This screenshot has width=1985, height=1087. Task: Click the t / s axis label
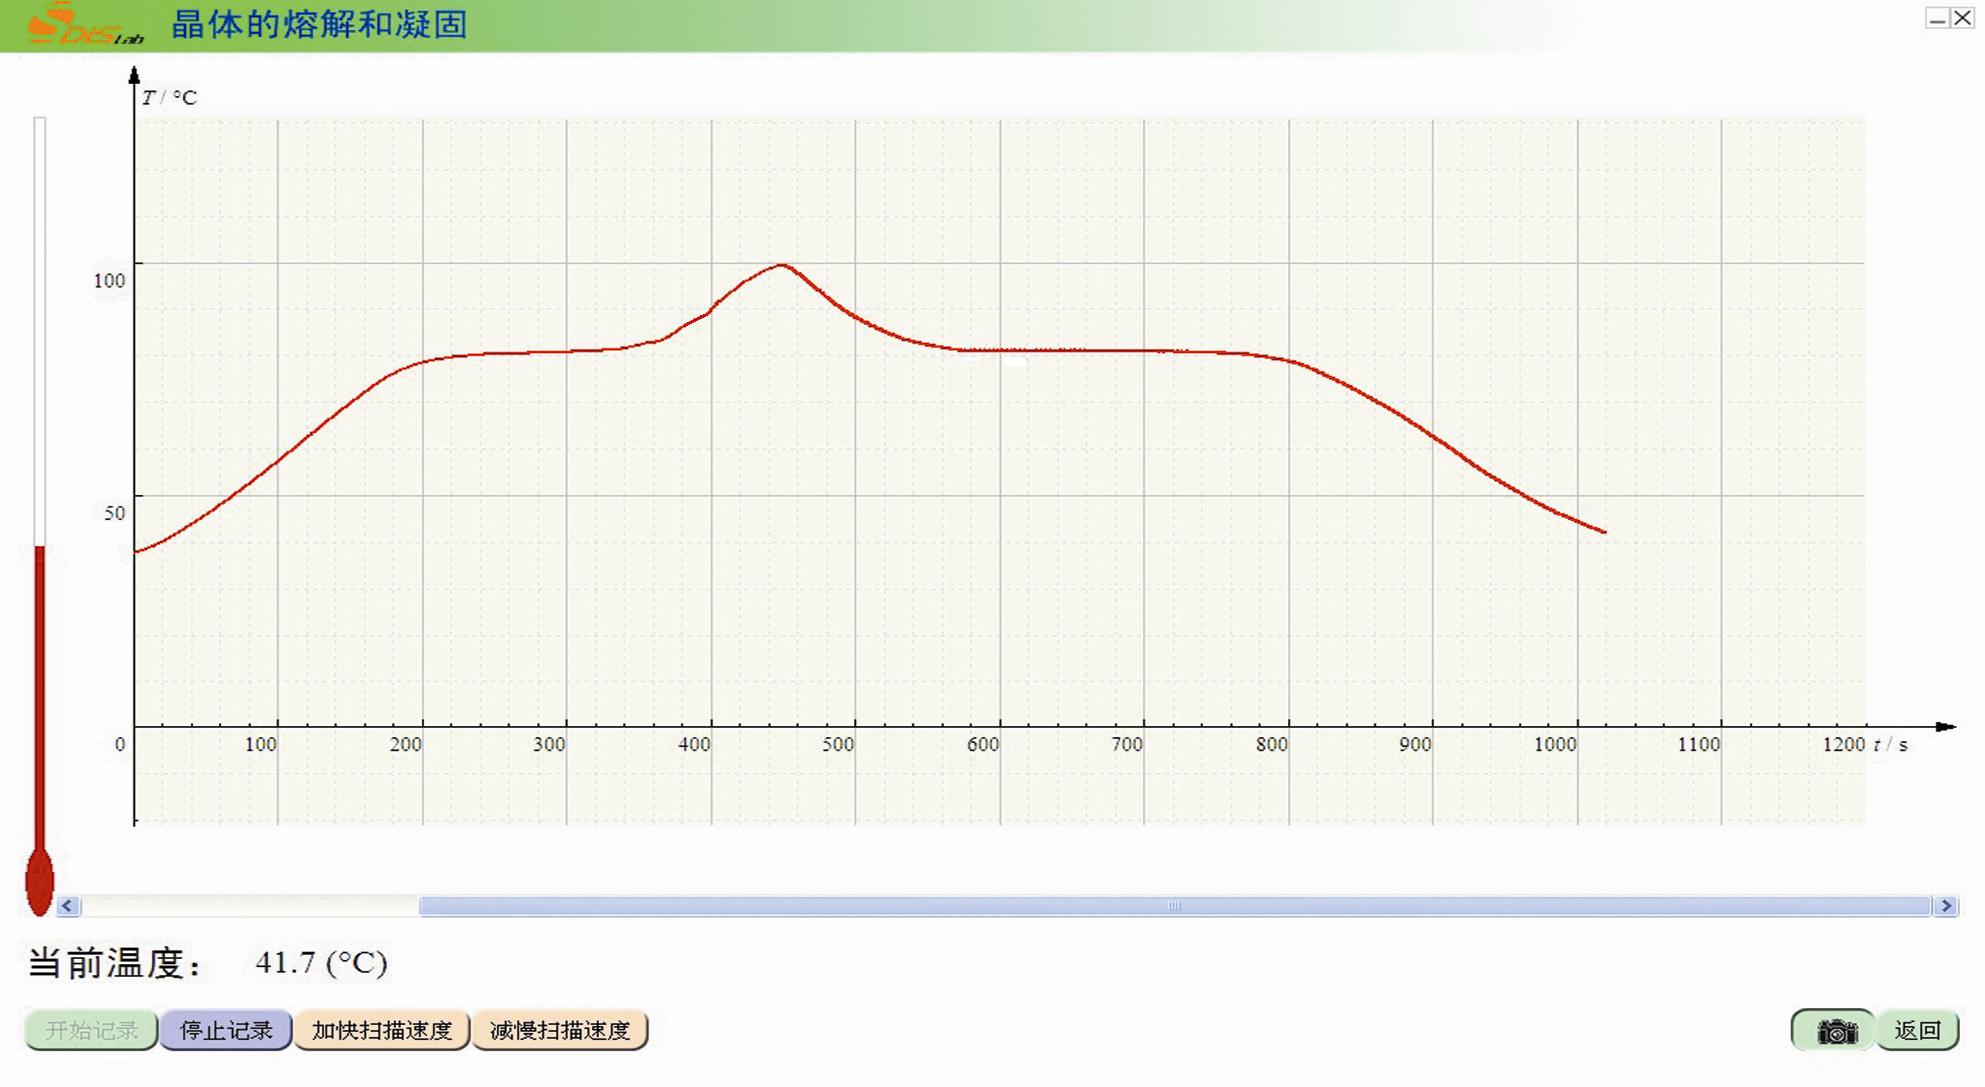(x=1890, y=744)
